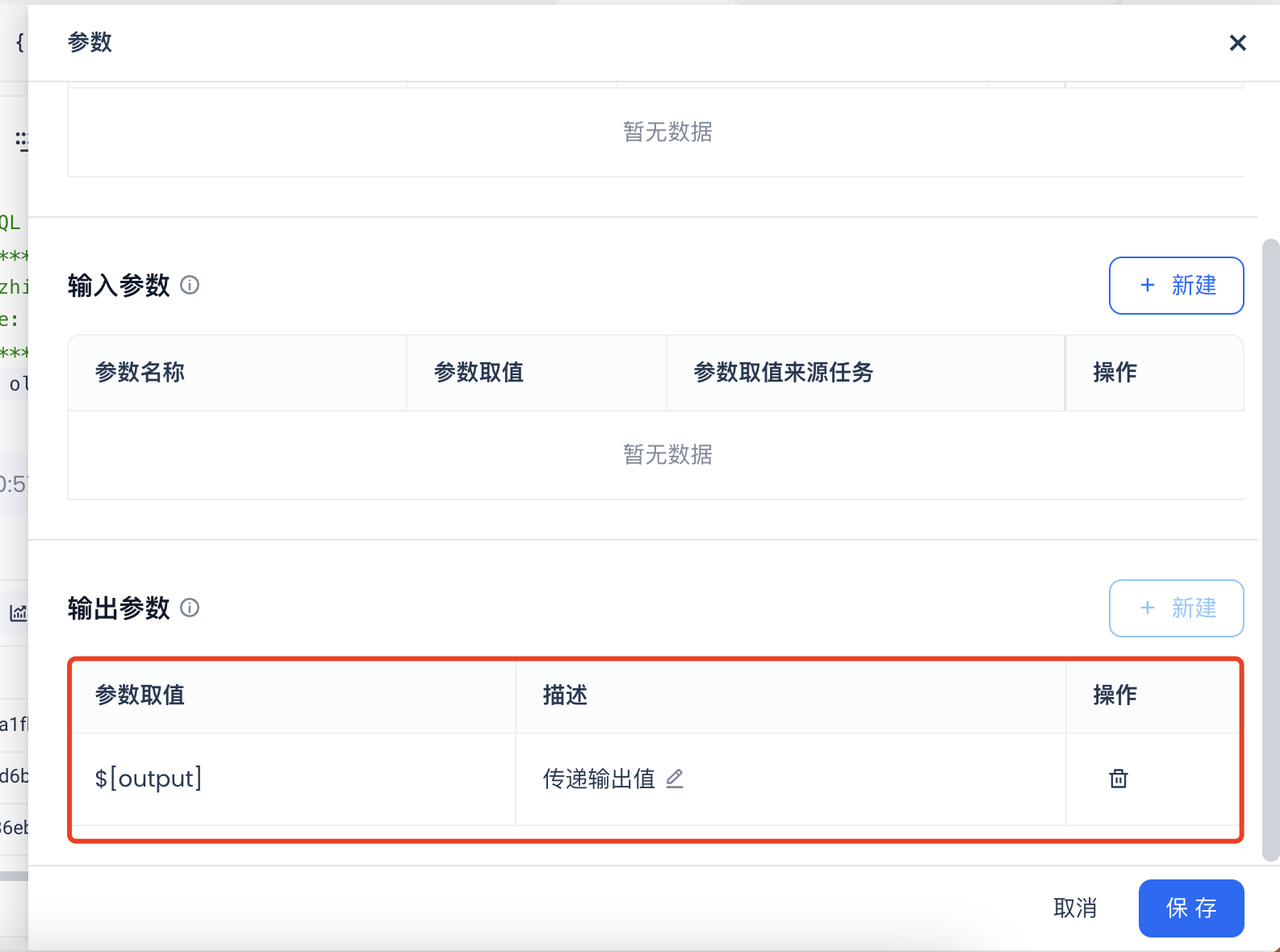Click the 描述 column header
The image size is (1280, 952).
565,695
